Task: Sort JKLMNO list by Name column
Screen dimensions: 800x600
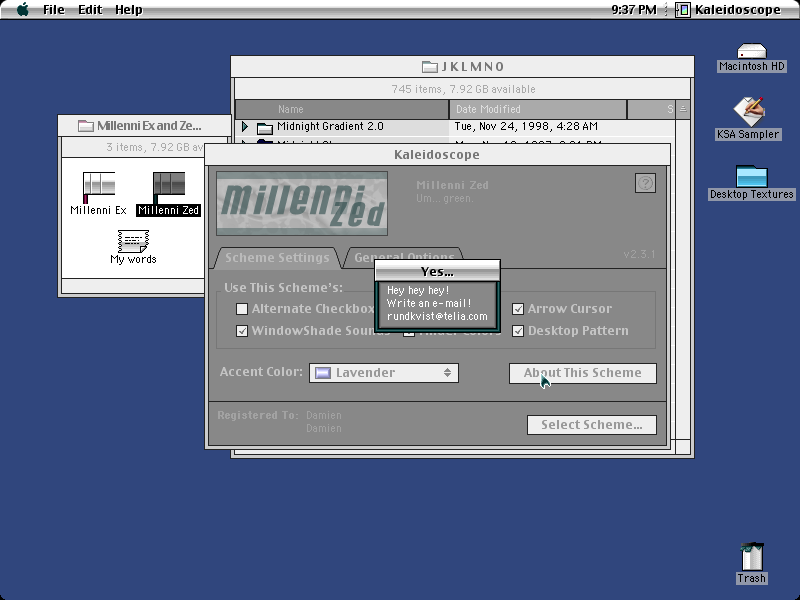Action: [x=342, y=109]
